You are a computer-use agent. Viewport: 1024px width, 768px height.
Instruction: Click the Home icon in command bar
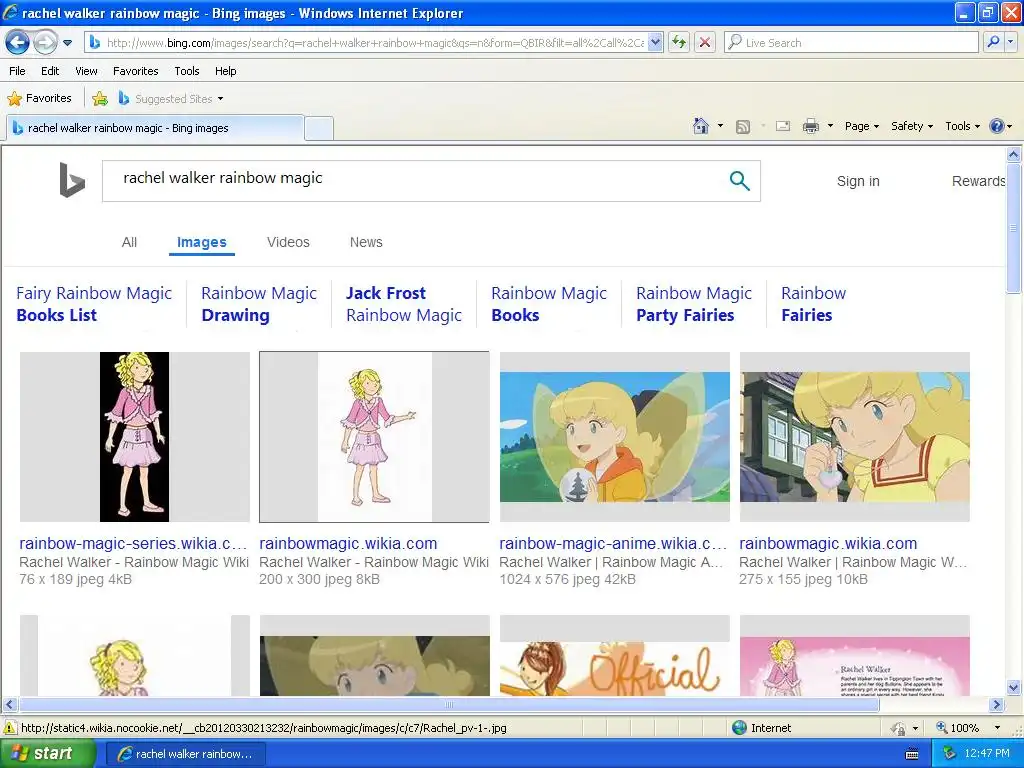(x=701, y=126)
